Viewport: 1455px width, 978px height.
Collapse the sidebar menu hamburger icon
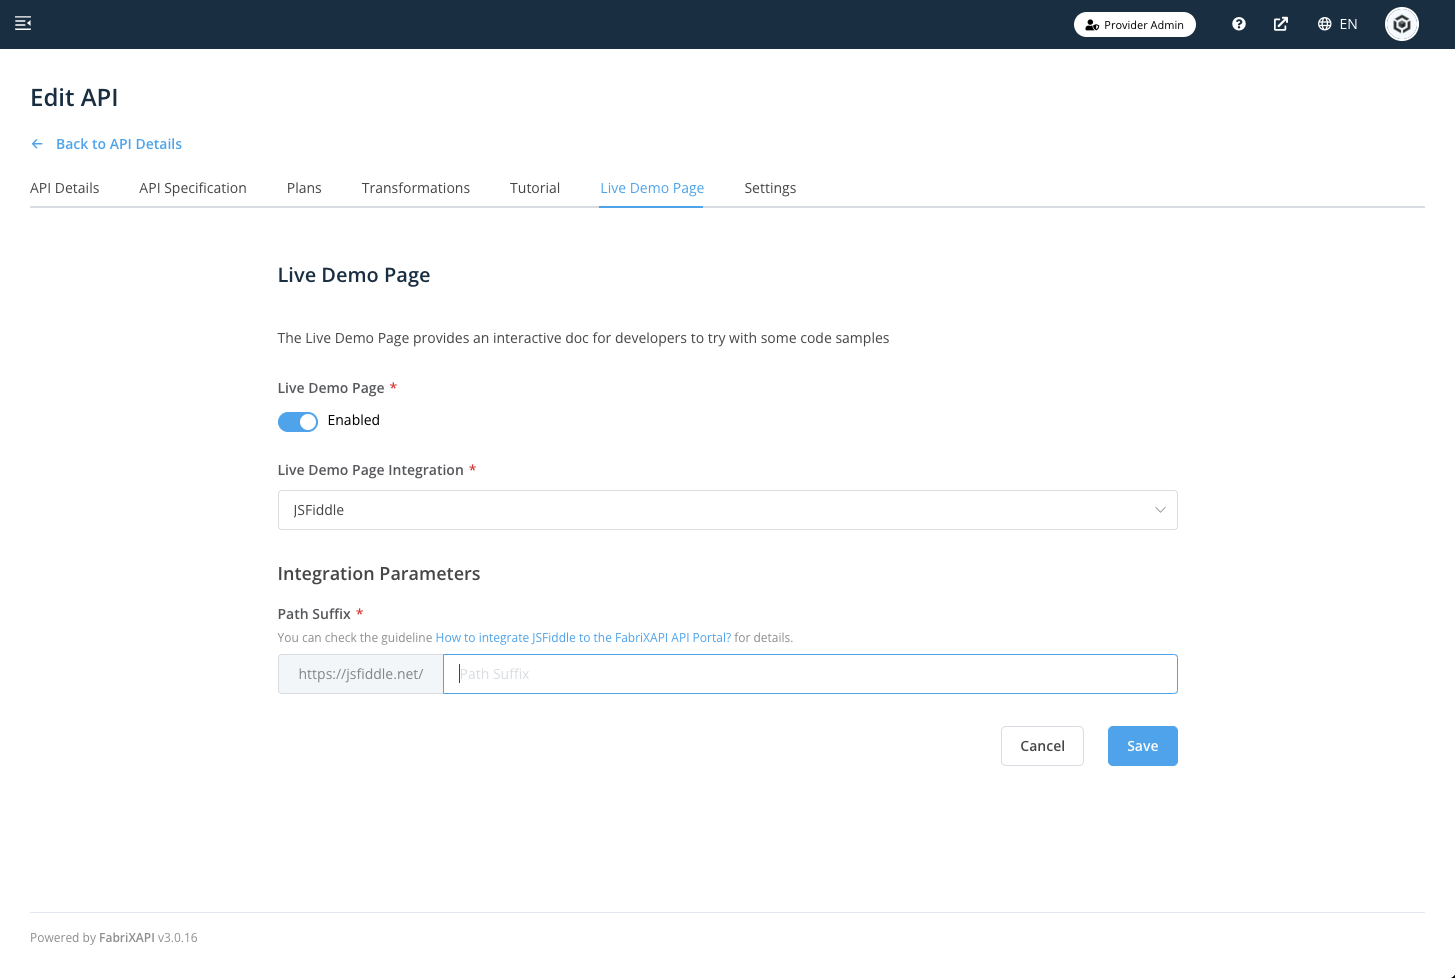click(x=23, y=23)
